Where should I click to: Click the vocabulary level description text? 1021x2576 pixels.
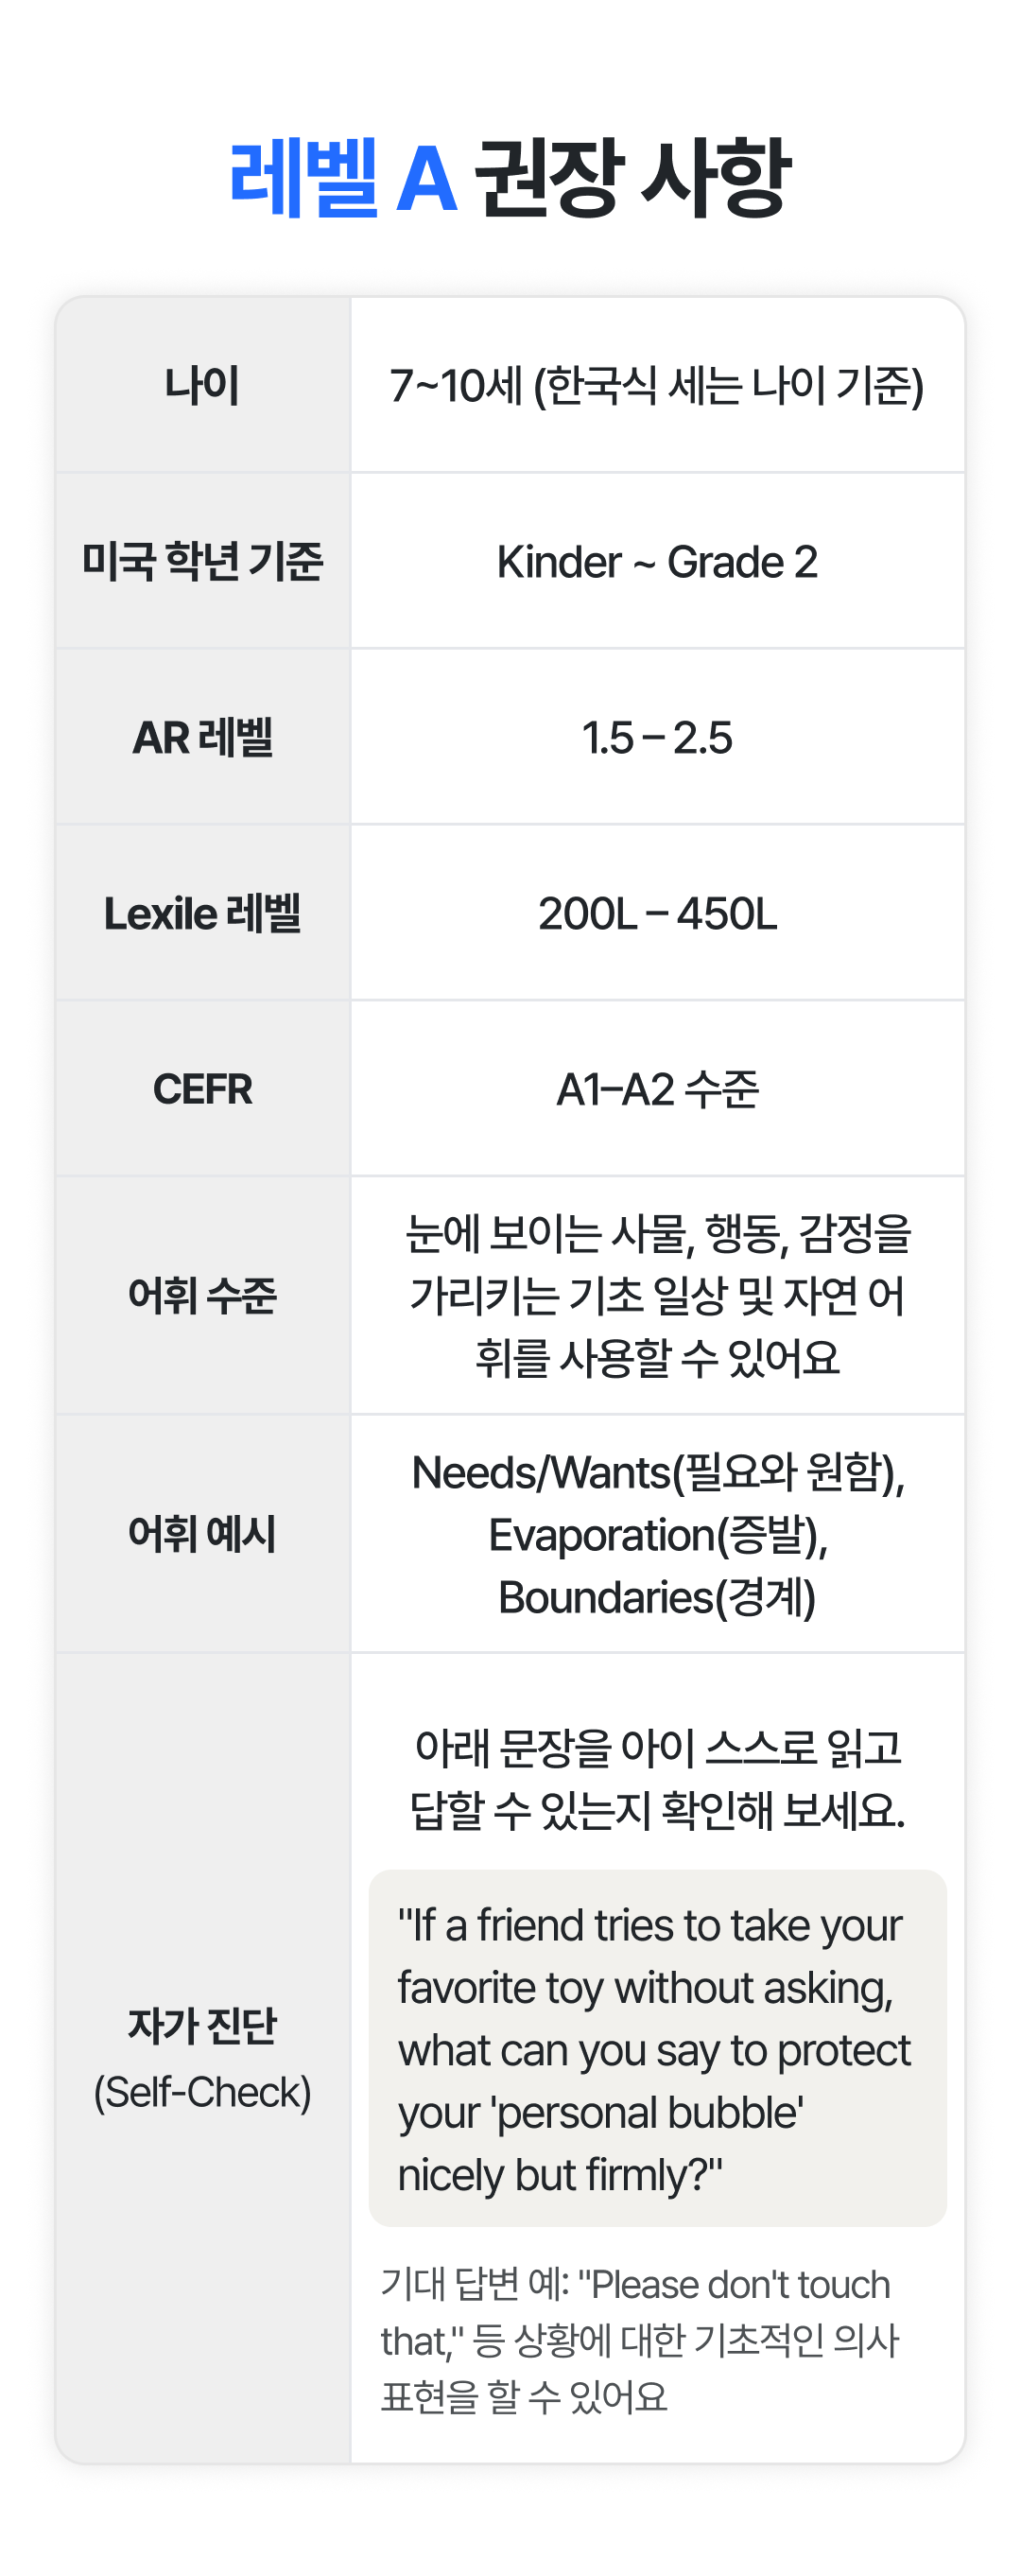(x=657, y=1295)
